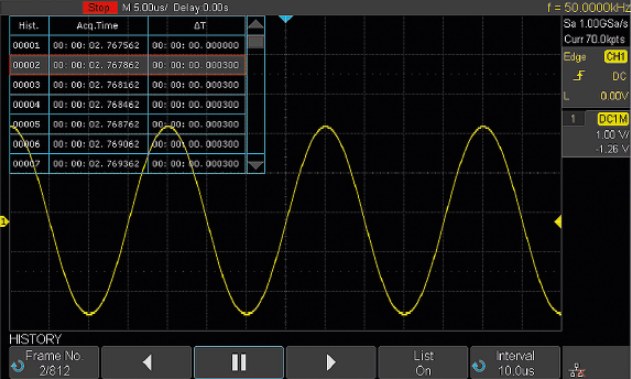This screenshot has width=631, height=379.
Task: Click the trigger level 0.00V value
Action: point(614,96)
